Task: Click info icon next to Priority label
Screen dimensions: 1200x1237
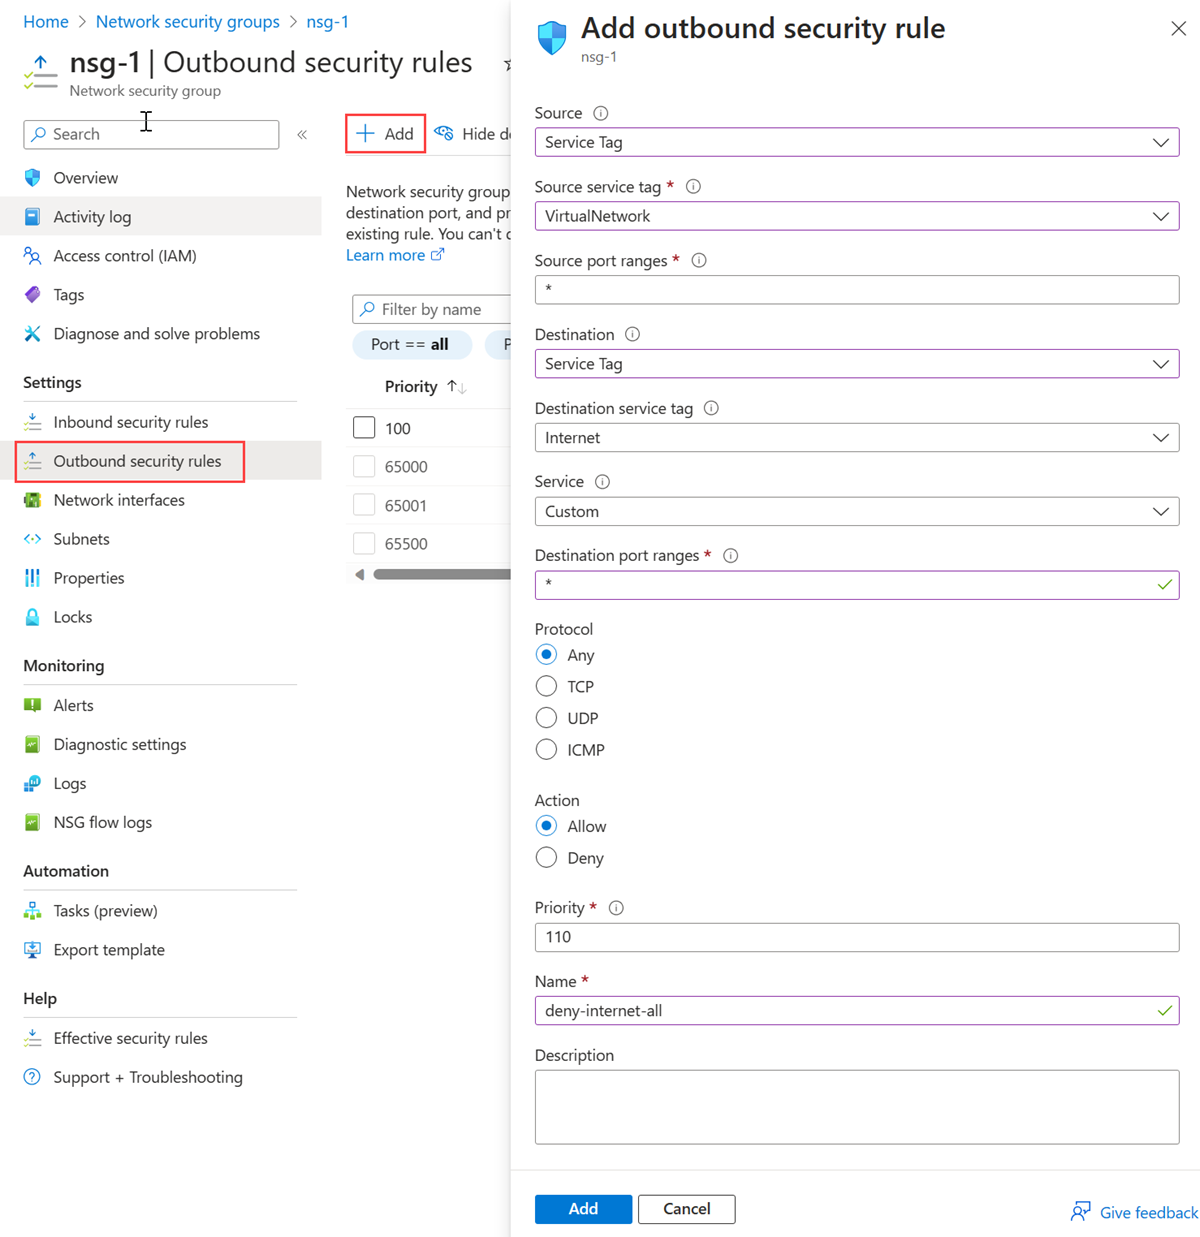Action: click(616, 908)
